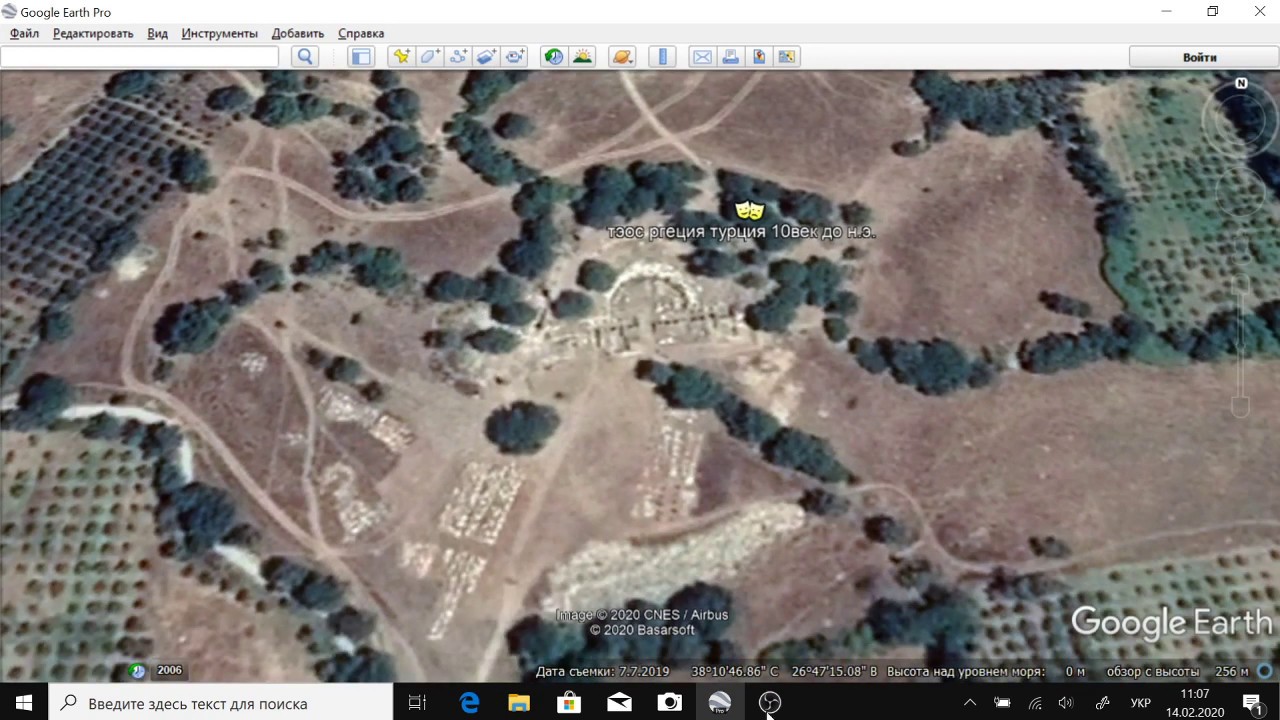Click the North compass marker
Screen dimensions: 1280x720
1241,83
